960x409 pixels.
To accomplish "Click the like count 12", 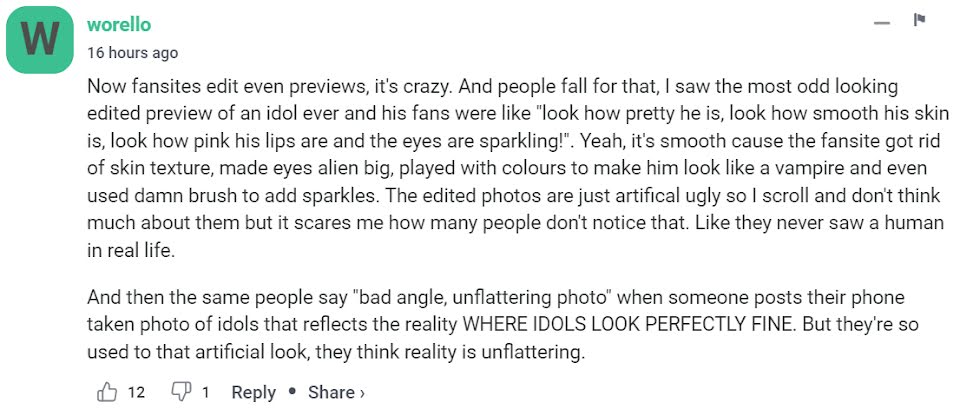I will pos(137,393).
